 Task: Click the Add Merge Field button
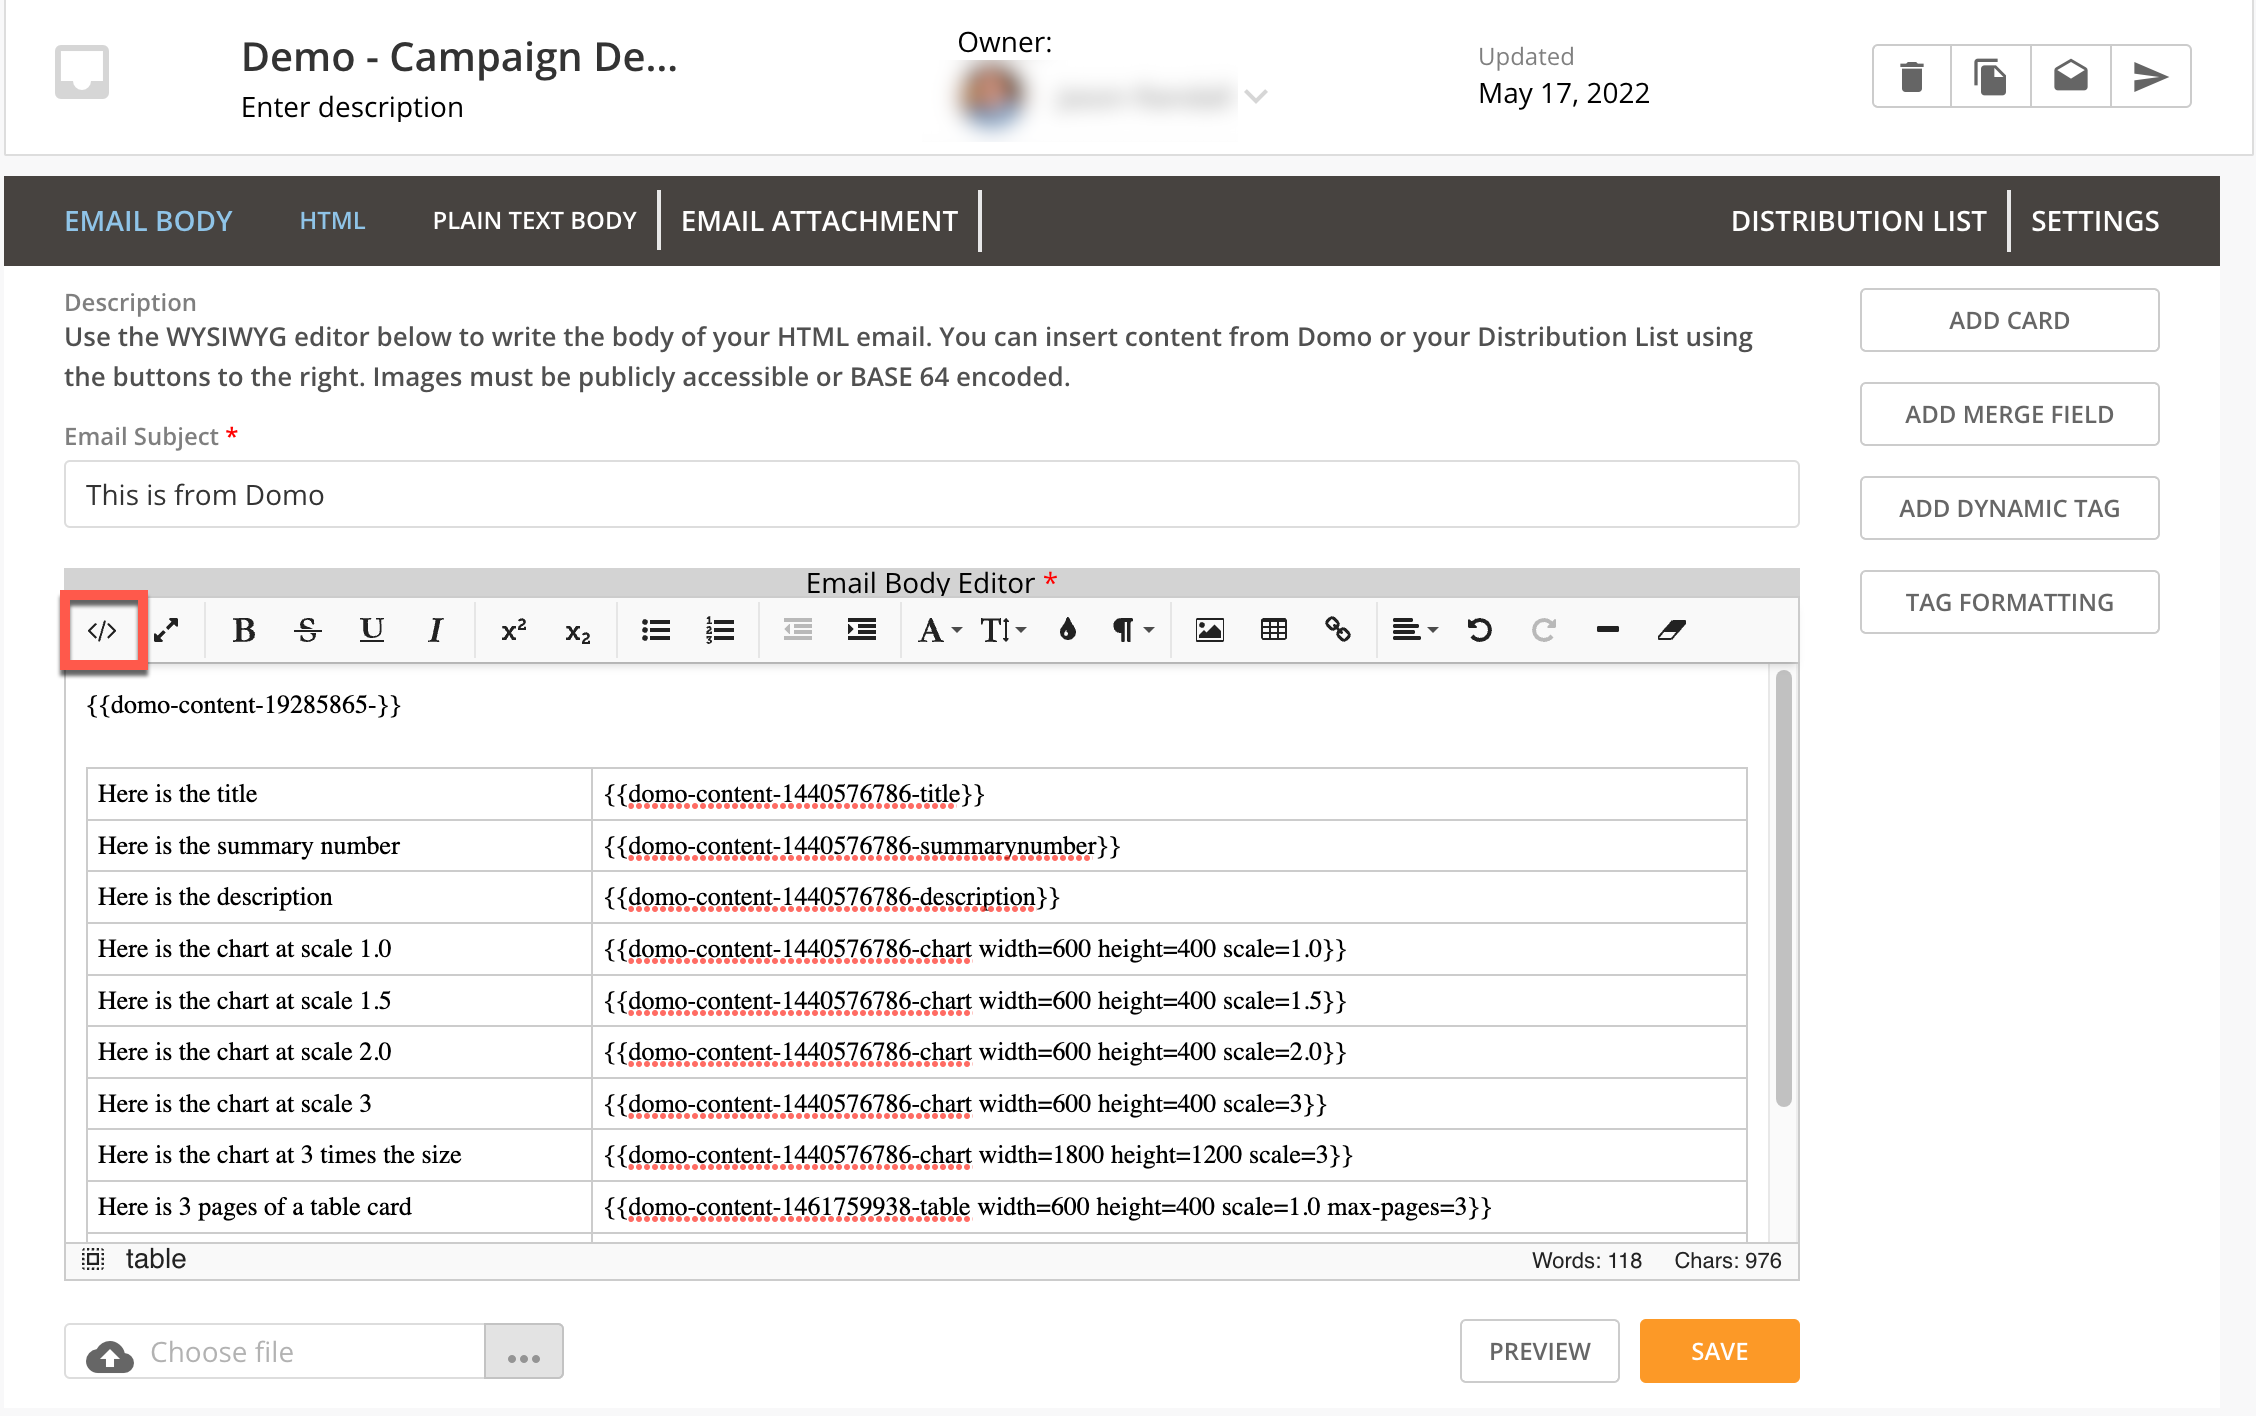coord(2009,414)
